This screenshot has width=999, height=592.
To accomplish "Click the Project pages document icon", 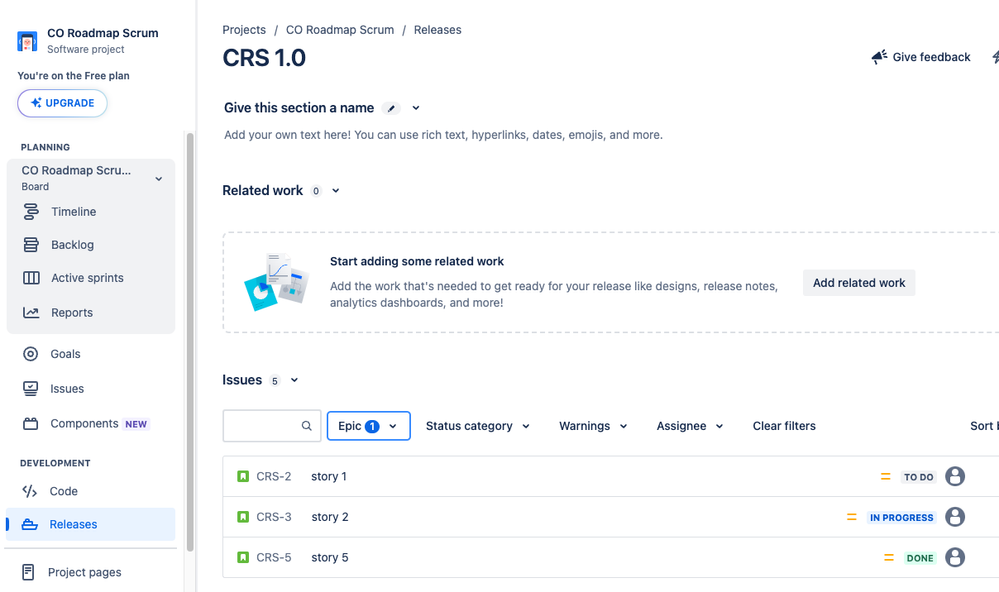I will pos(28,572).
